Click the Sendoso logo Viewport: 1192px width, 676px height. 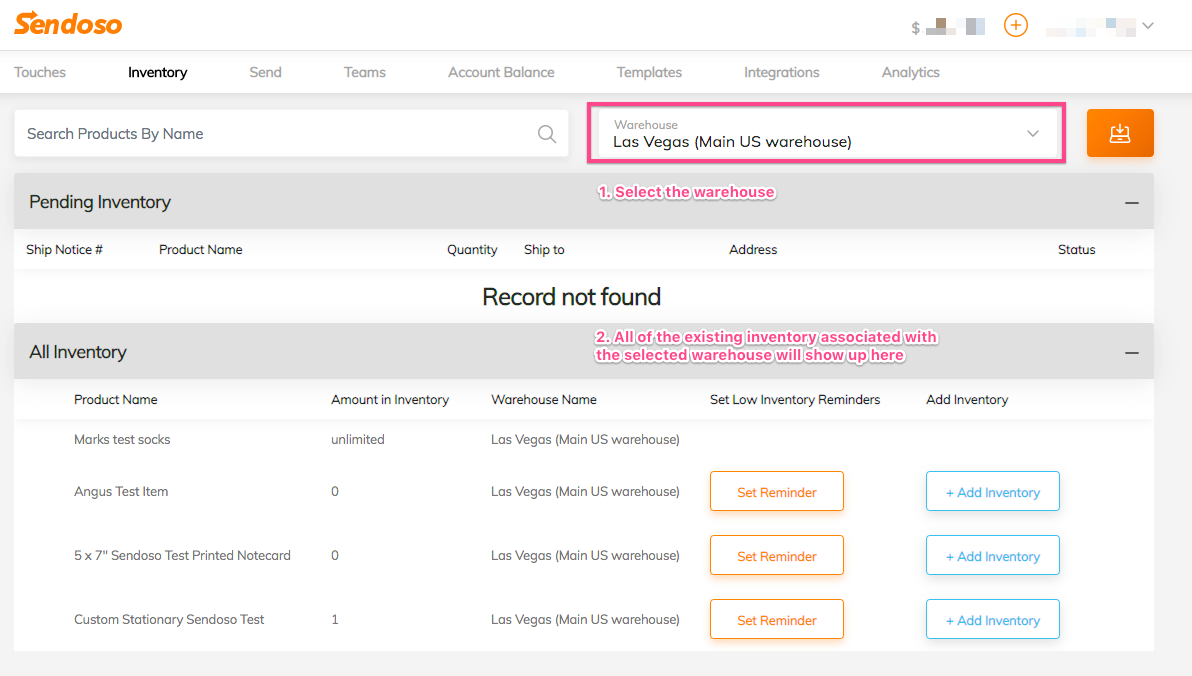pyautogui.click(x=68, y=24)
